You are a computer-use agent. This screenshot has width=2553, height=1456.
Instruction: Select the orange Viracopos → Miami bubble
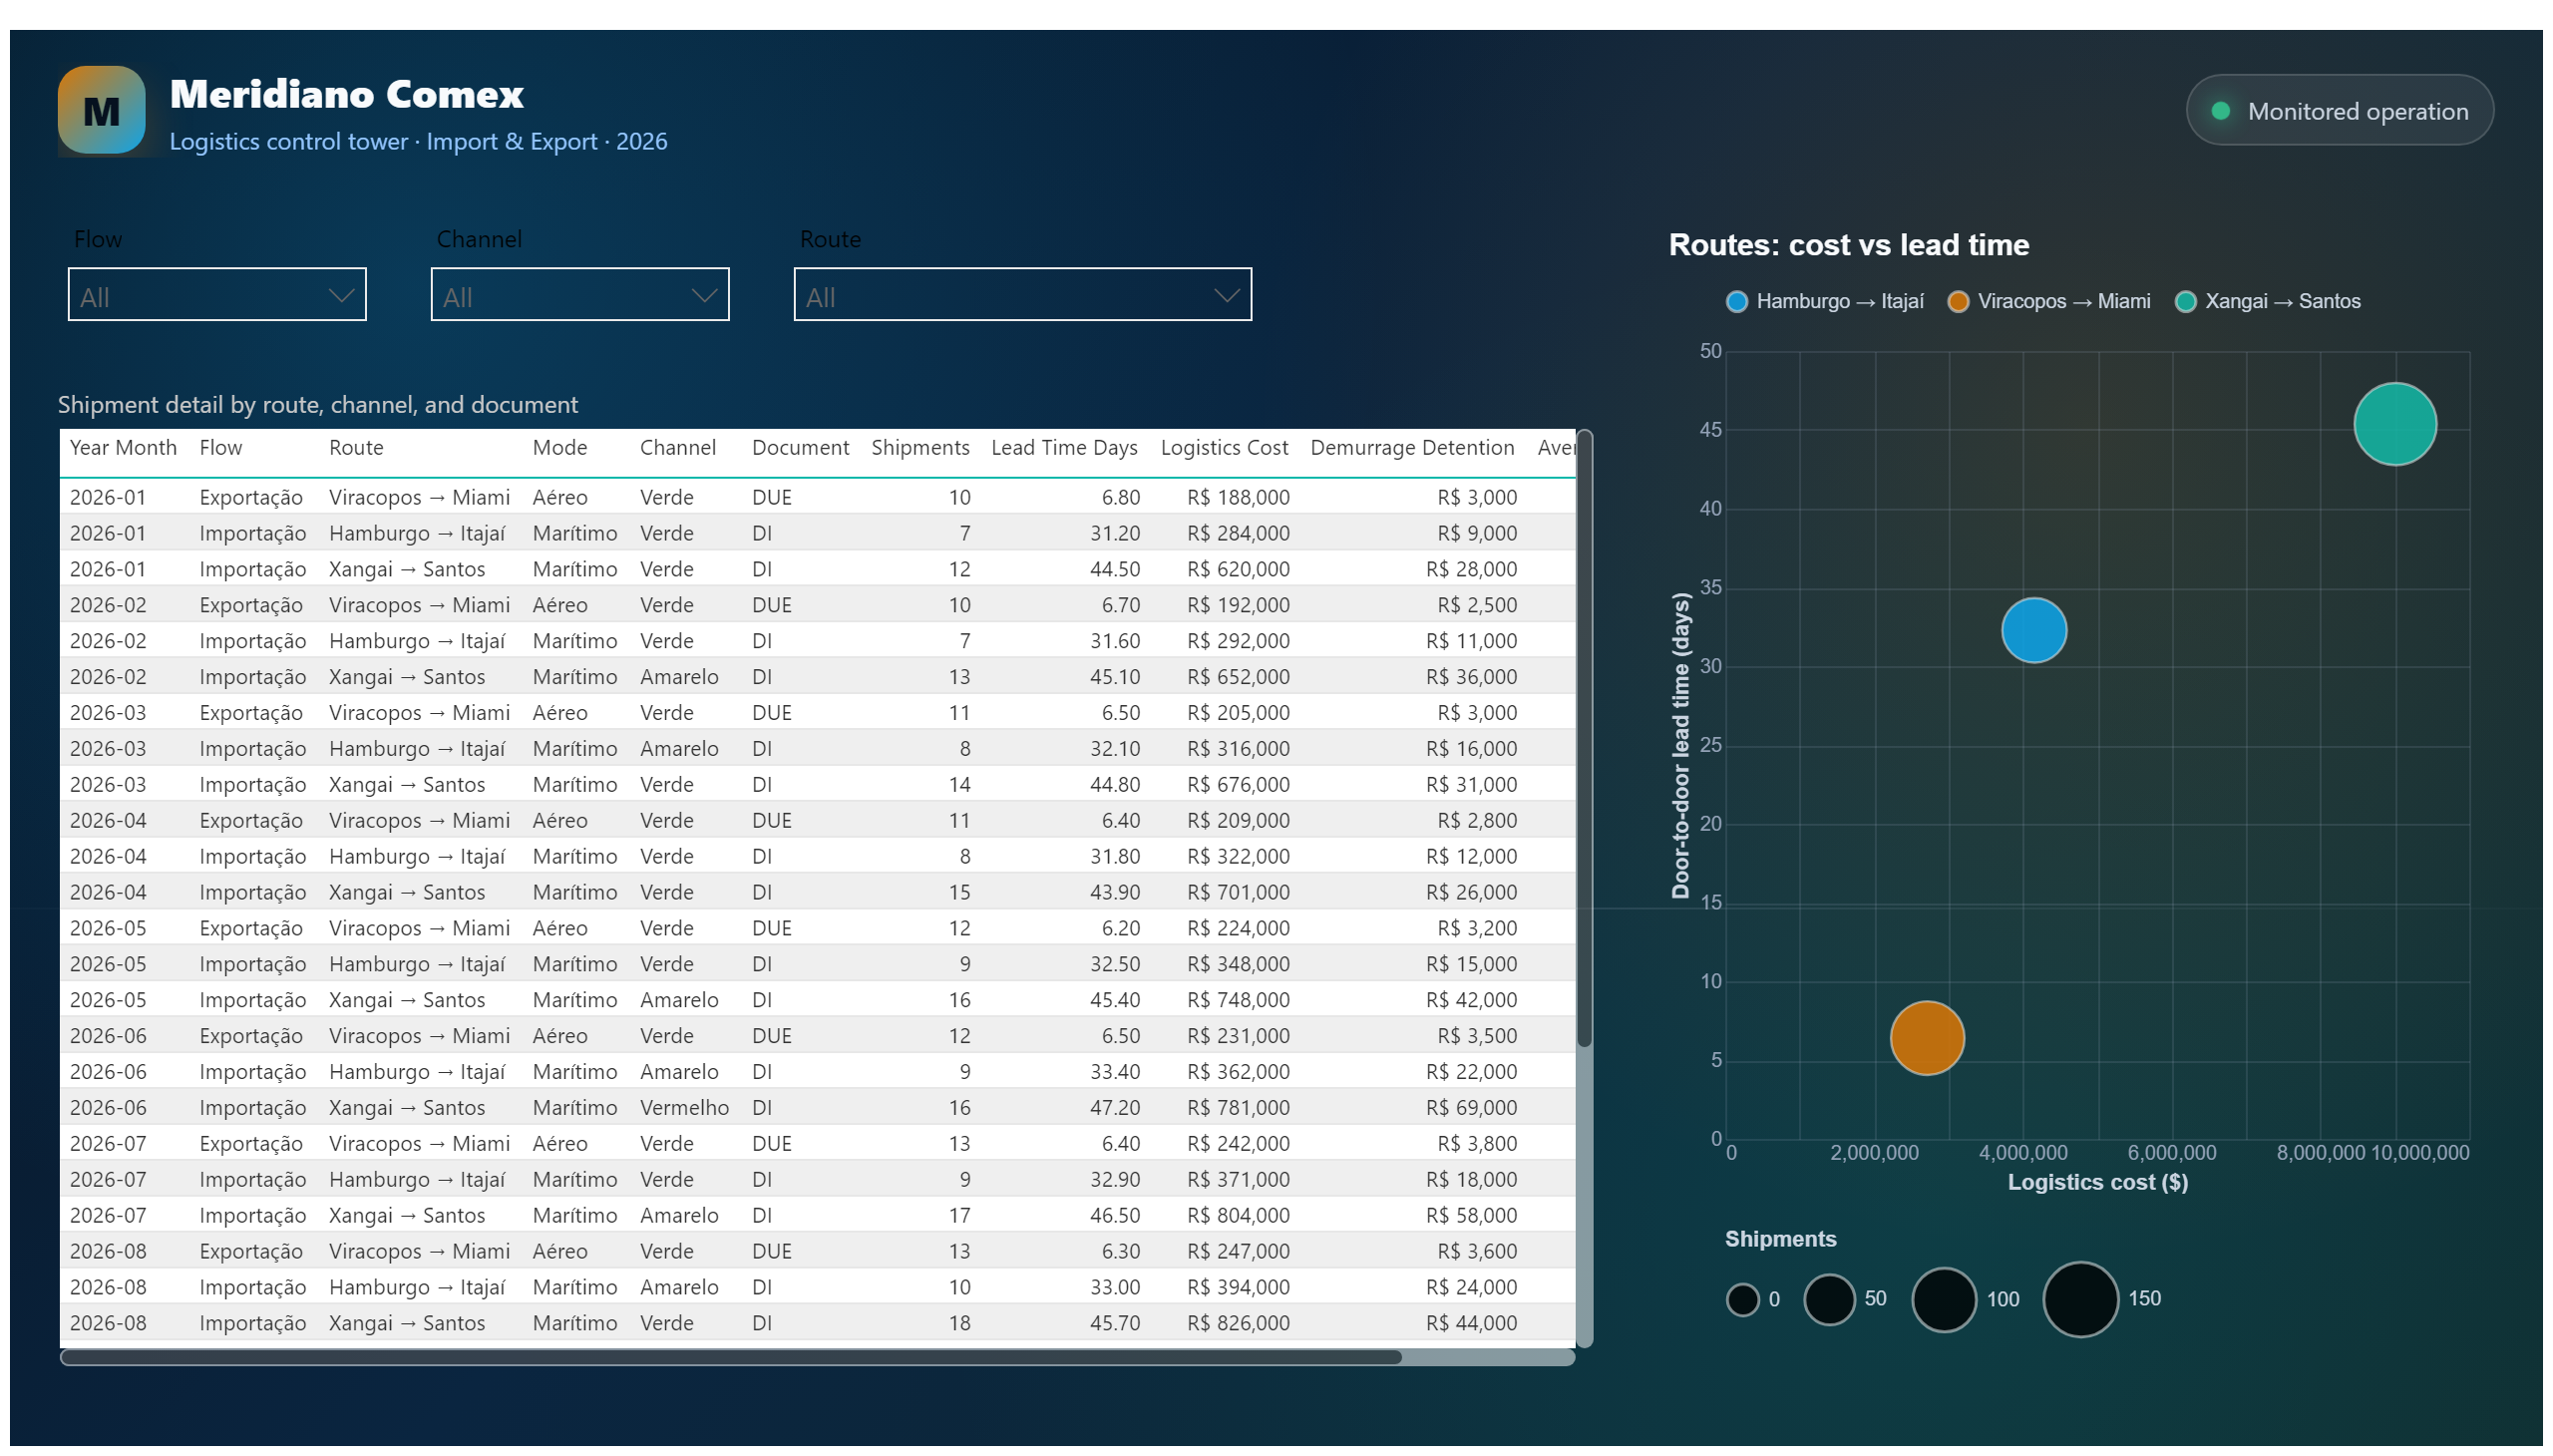pyautogui.click(x=1926, y=1038)
